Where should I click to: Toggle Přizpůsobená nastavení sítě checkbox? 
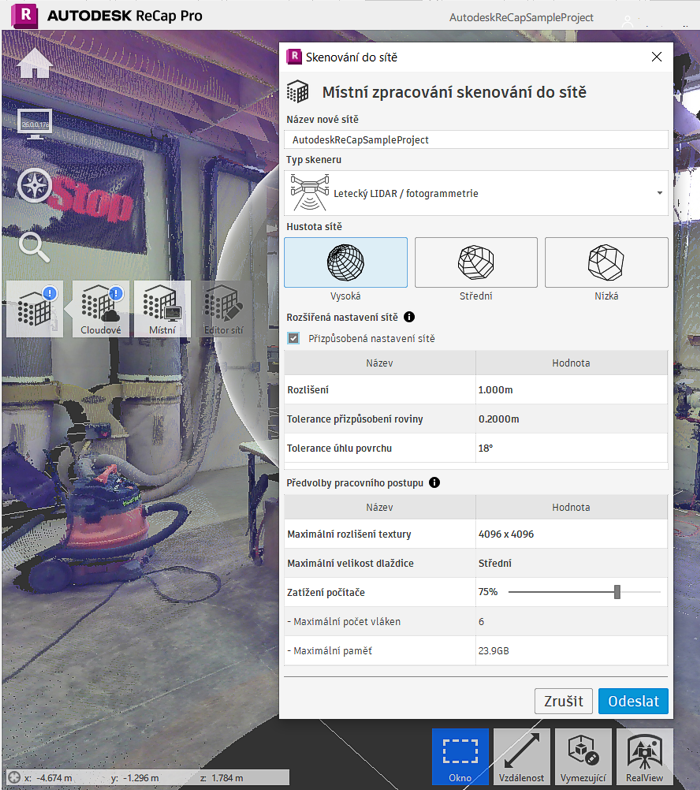[293, 339]
